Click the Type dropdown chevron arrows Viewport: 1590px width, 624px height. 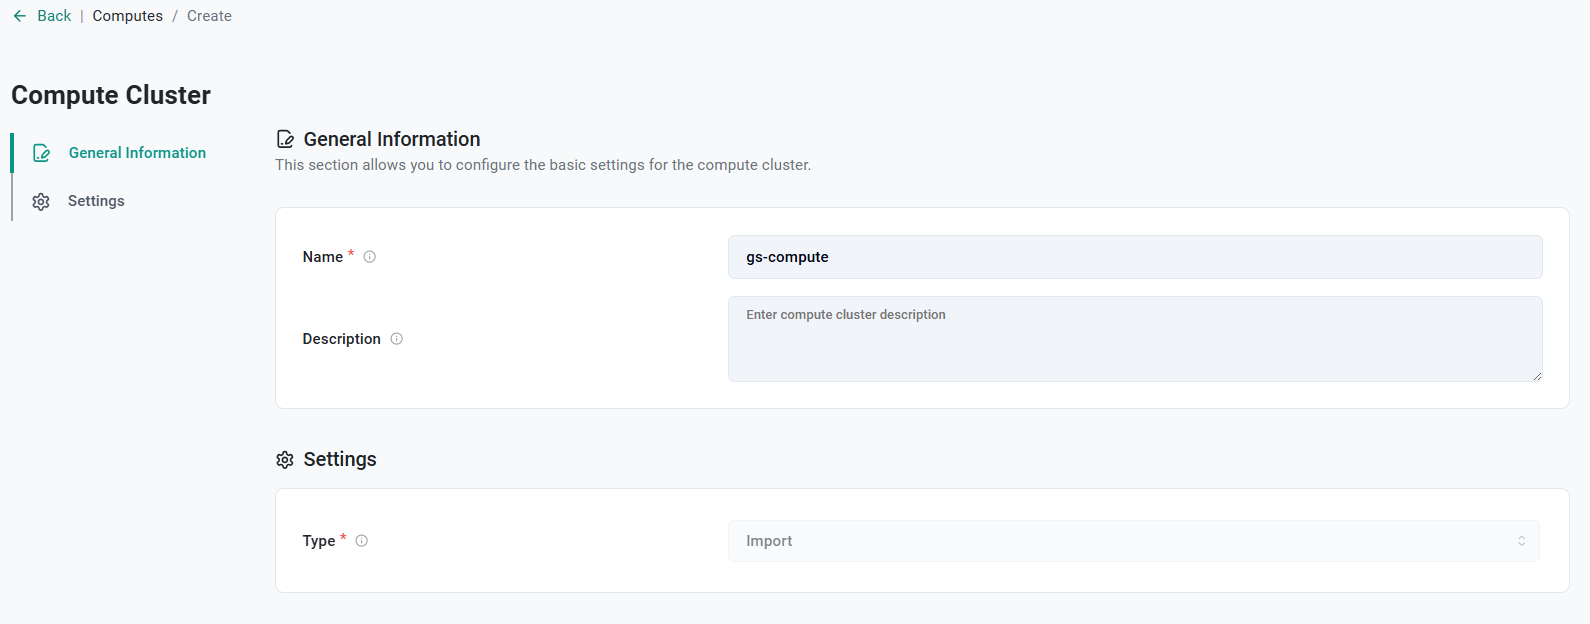[1521, 541]
